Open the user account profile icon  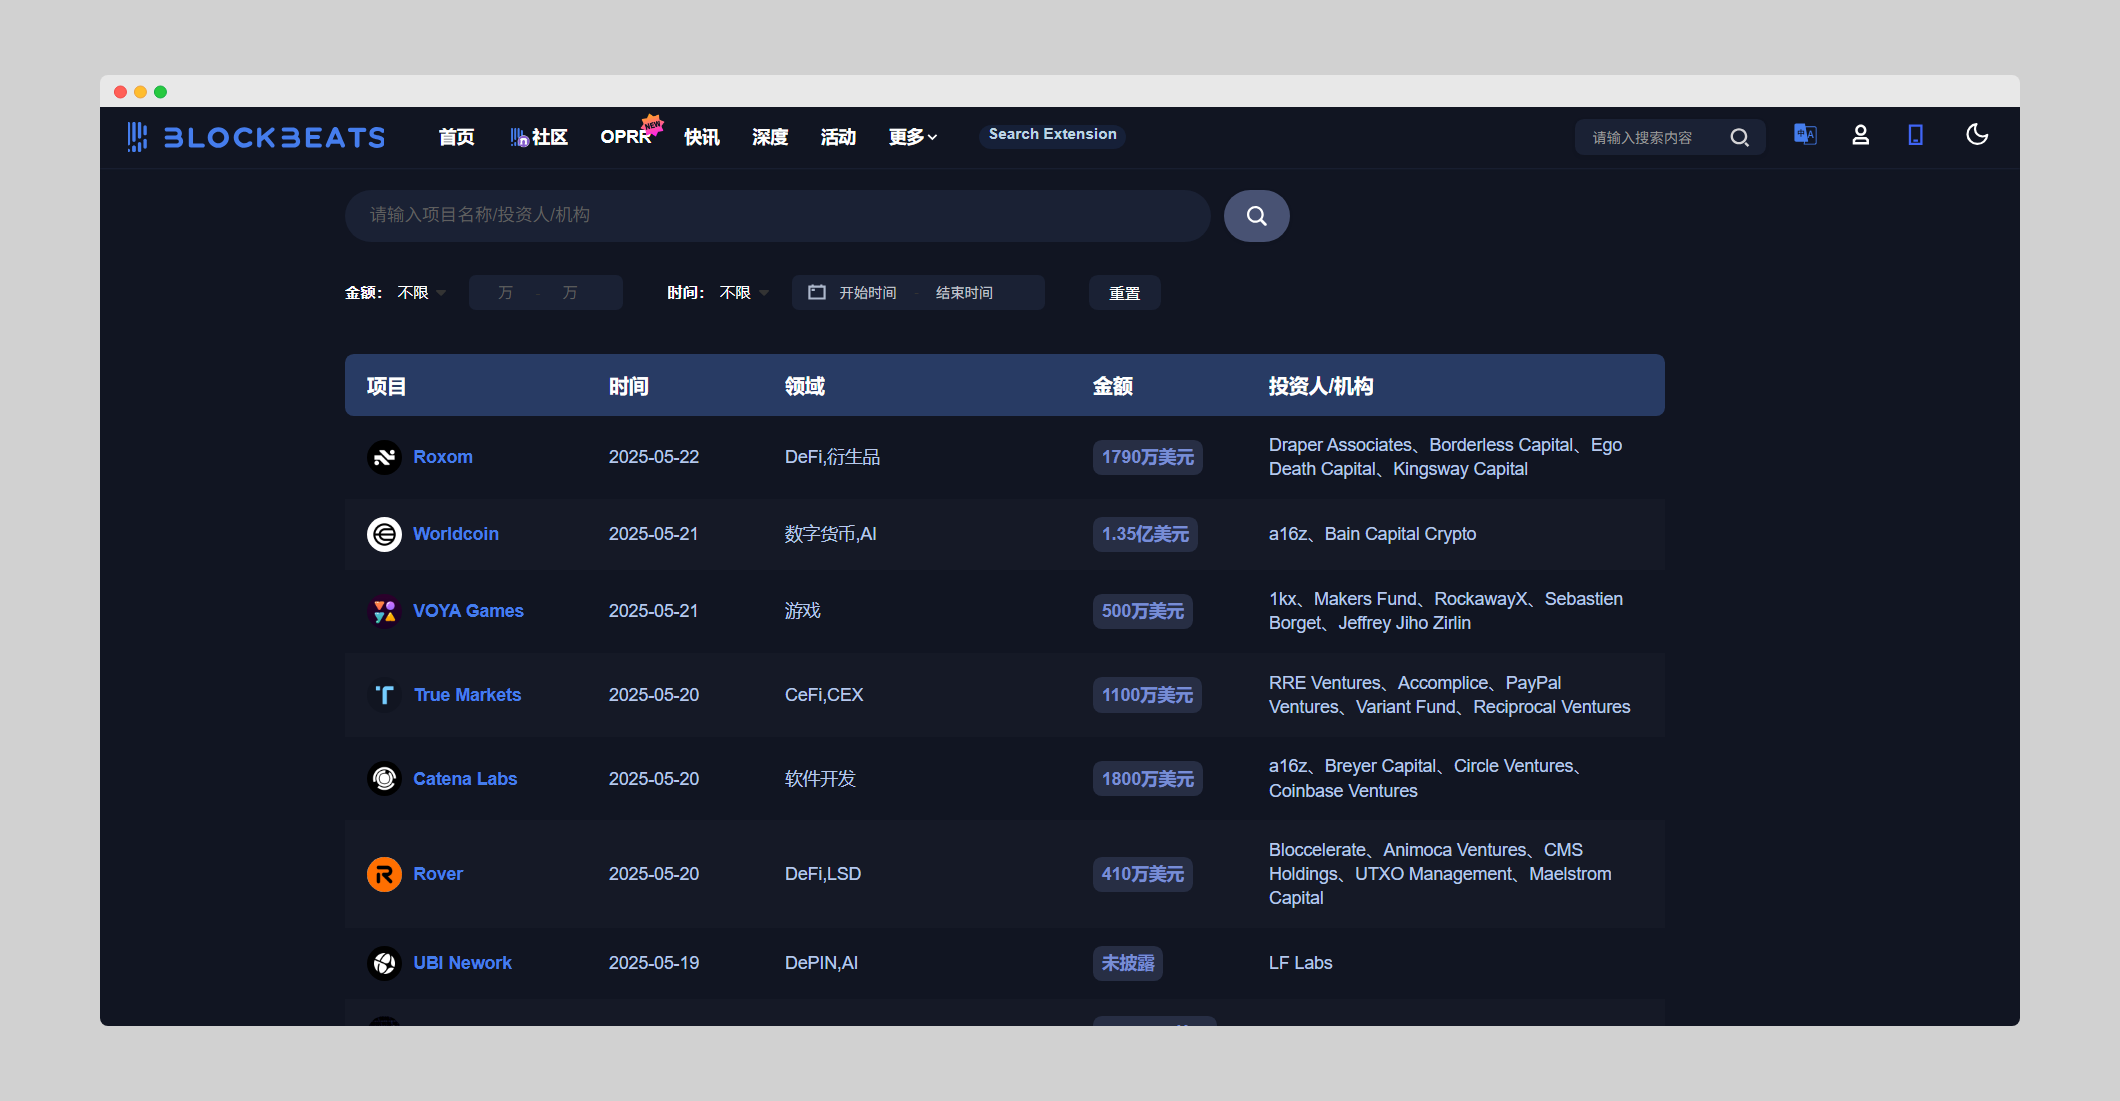point(1860,135)
